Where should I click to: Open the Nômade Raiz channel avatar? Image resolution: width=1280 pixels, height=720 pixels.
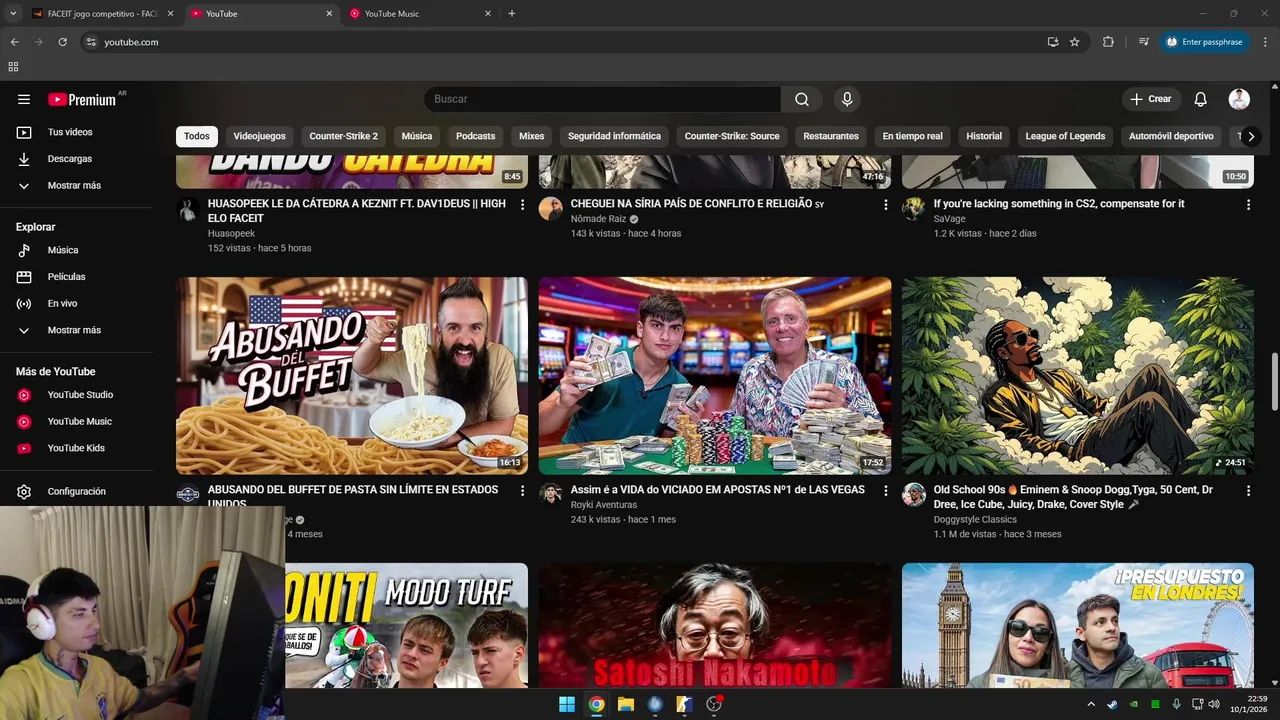click(x=550, y=209)
